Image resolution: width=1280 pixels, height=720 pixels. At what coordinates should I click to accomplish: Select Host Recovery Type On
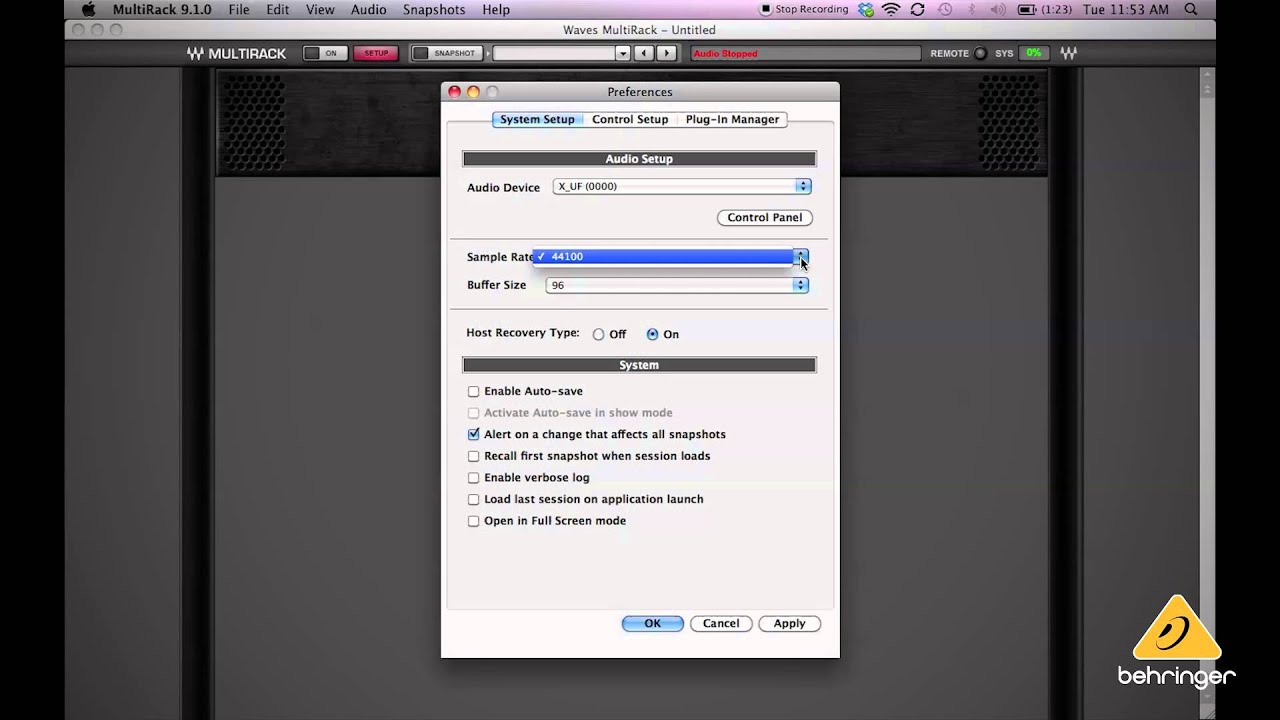tap(652, 335)
